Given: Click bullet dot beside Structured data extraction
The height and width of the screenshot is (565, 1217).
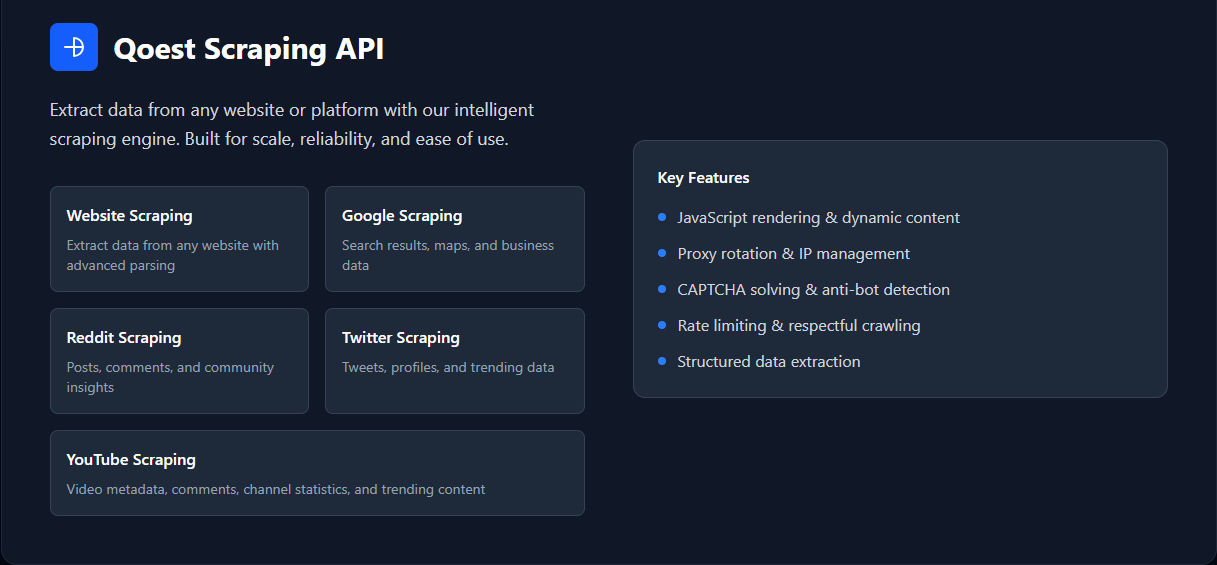Looking at the screenshot, I should [x=662, y=361].
